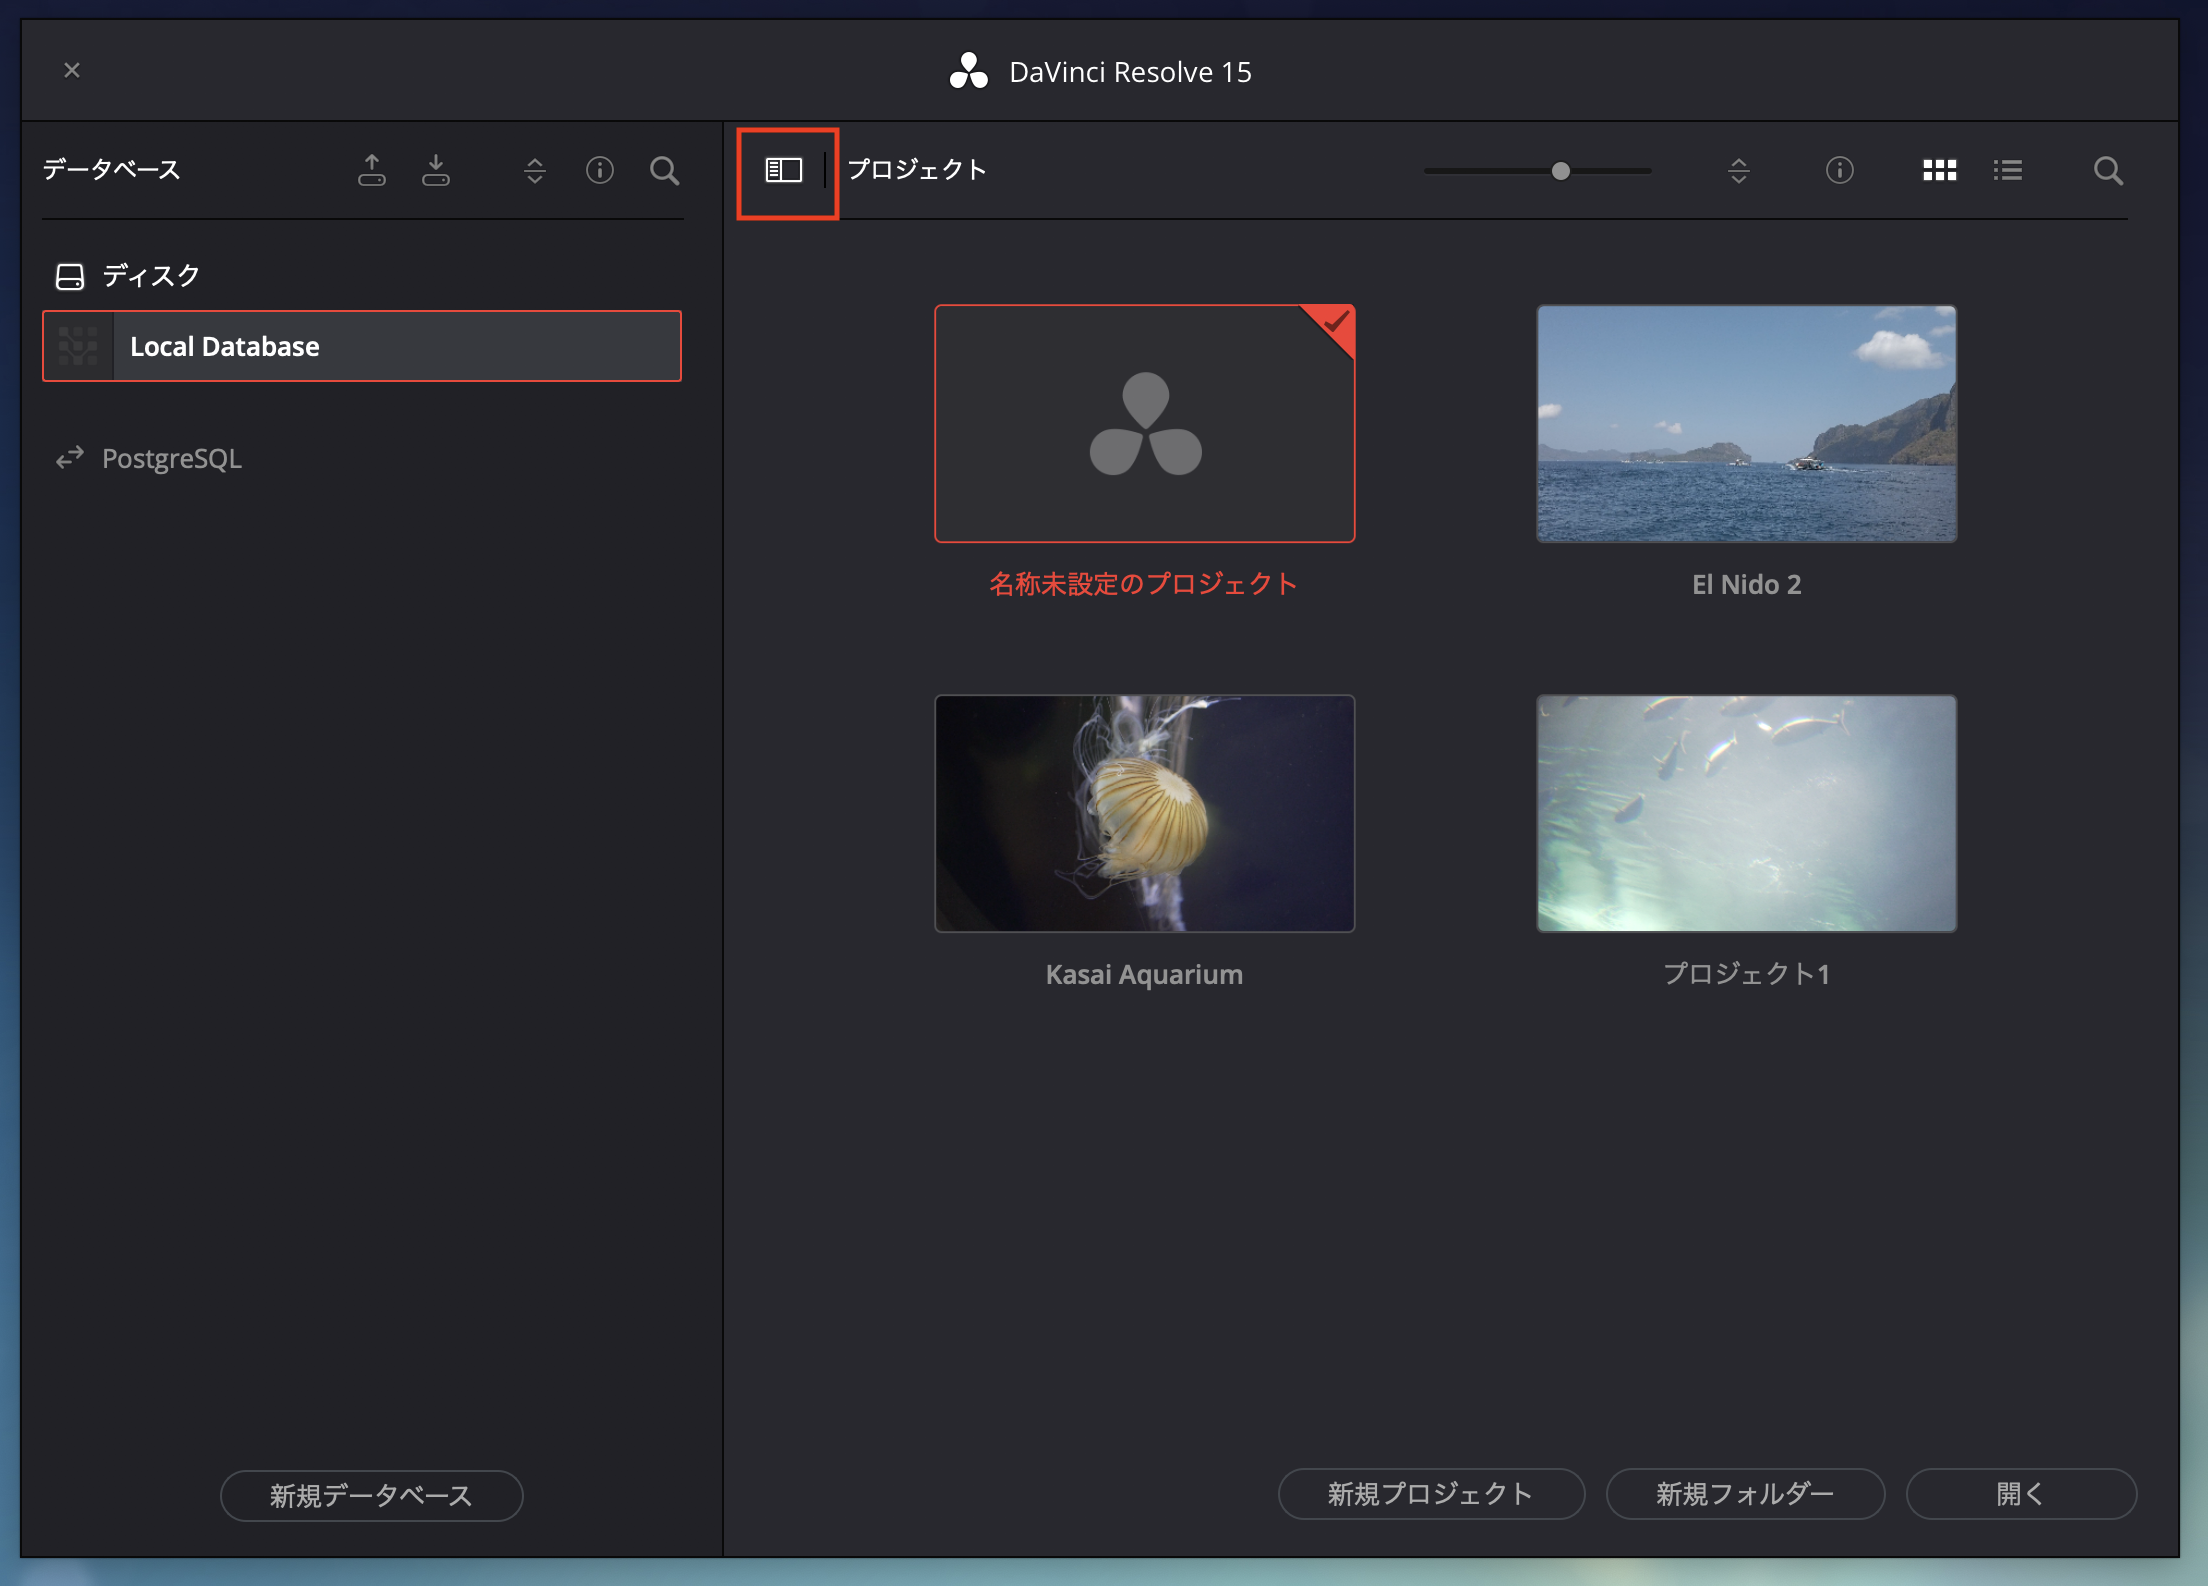Click search icon in projects panel
The image size is (2208, 1586).
coord(2108,171)
